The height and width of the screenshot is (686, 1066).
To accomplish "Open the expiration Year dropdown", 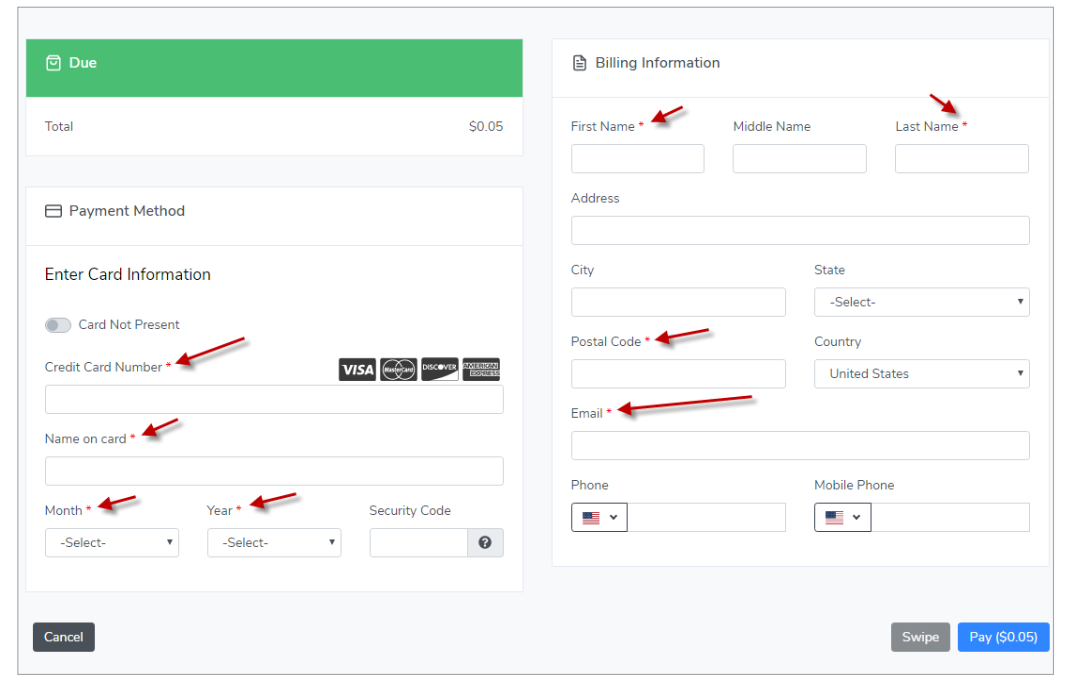I will [x=274, y=543].
